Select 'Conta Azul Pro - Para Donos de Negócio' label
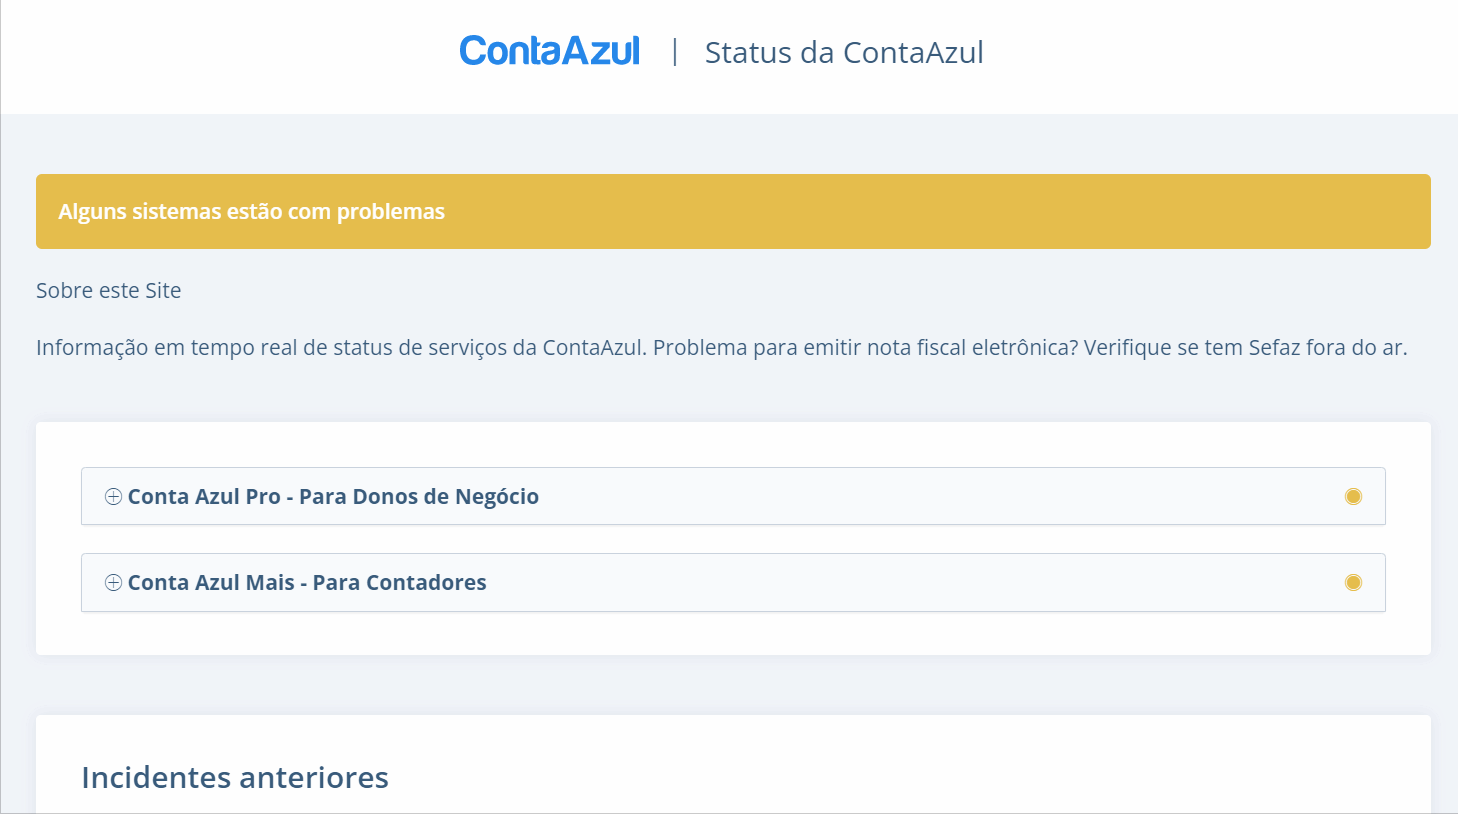Screen dimensions: 1458x814 click(x=333, y=497)
